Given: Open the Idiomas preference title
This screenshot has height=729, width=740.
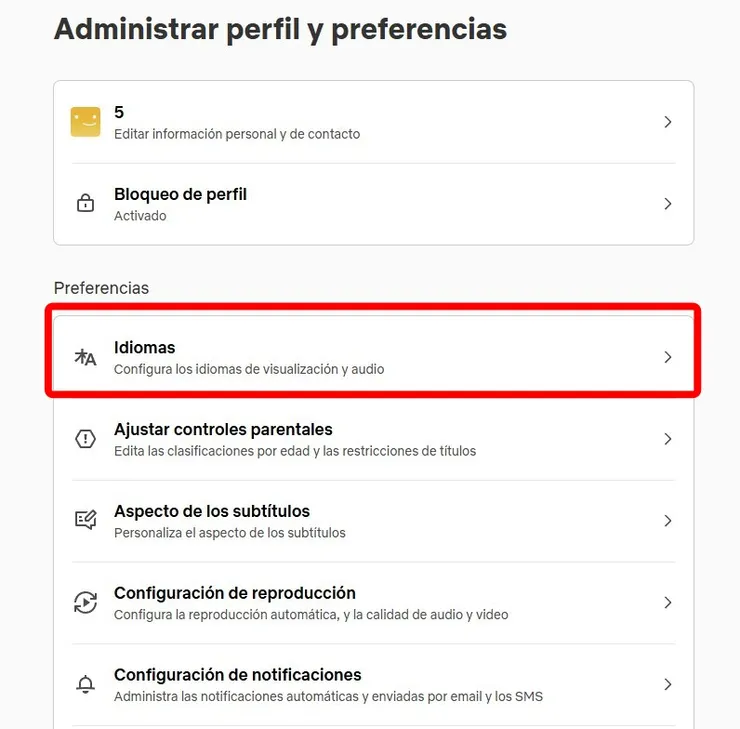Looking at the screenshot, I should tap(145, 348).
